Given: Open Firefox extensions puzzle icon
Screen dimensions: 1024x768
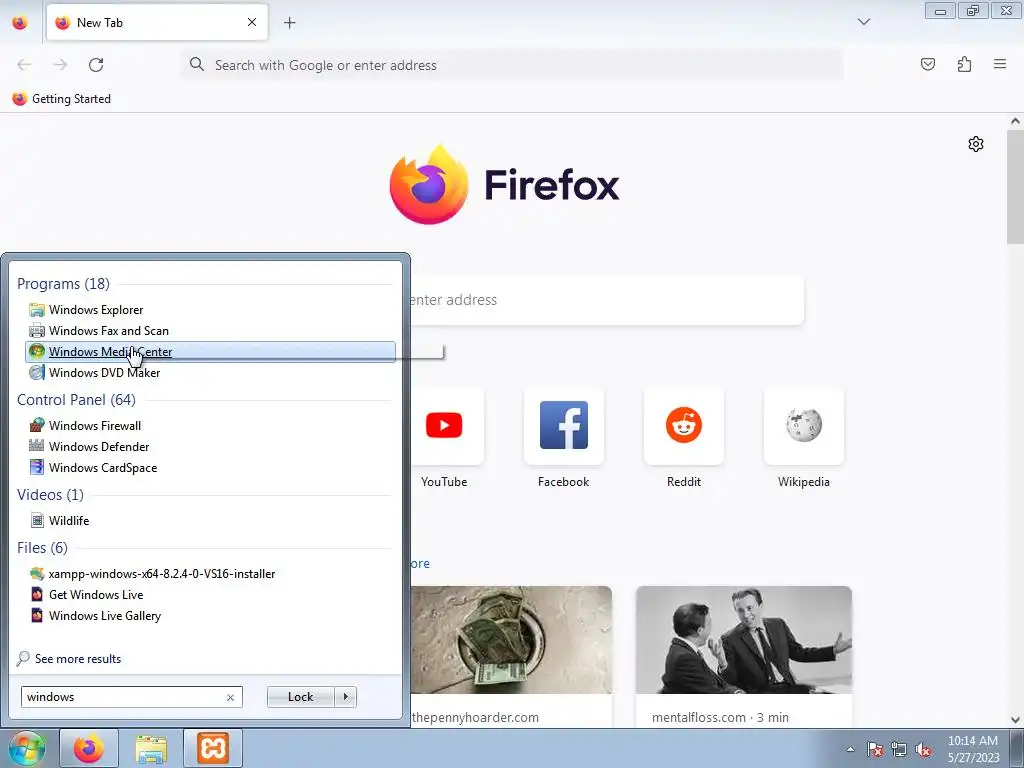Looking at the screenshot, I should [x=964, y=64].
